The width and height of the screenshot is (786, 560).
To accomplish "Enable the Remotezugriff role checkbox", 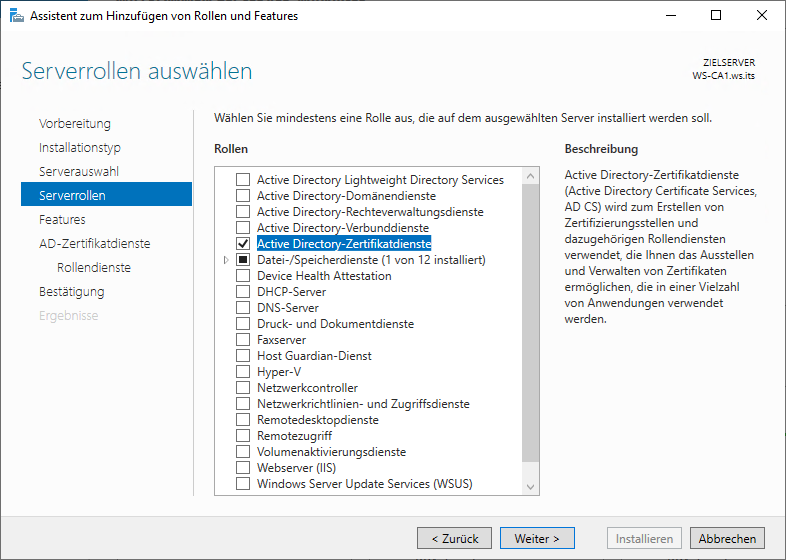I will coord(243,436).
